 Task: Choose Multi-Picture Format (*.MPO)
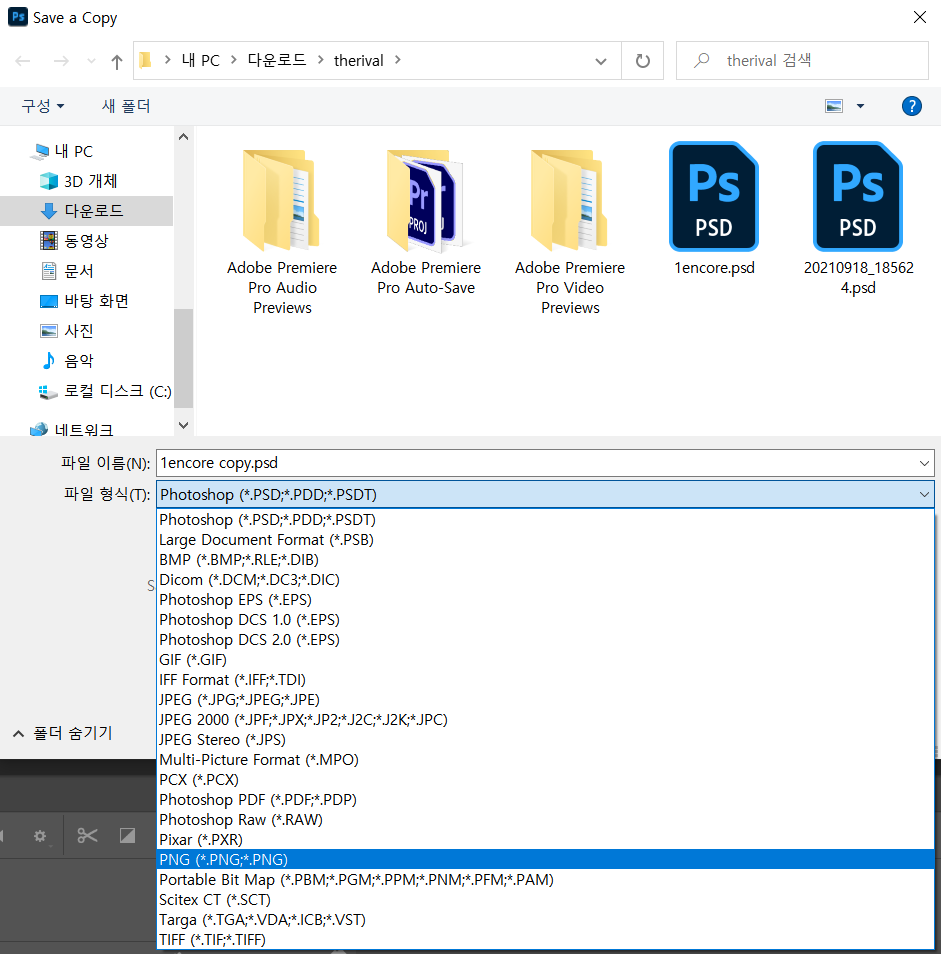click(x=546, y=760)
